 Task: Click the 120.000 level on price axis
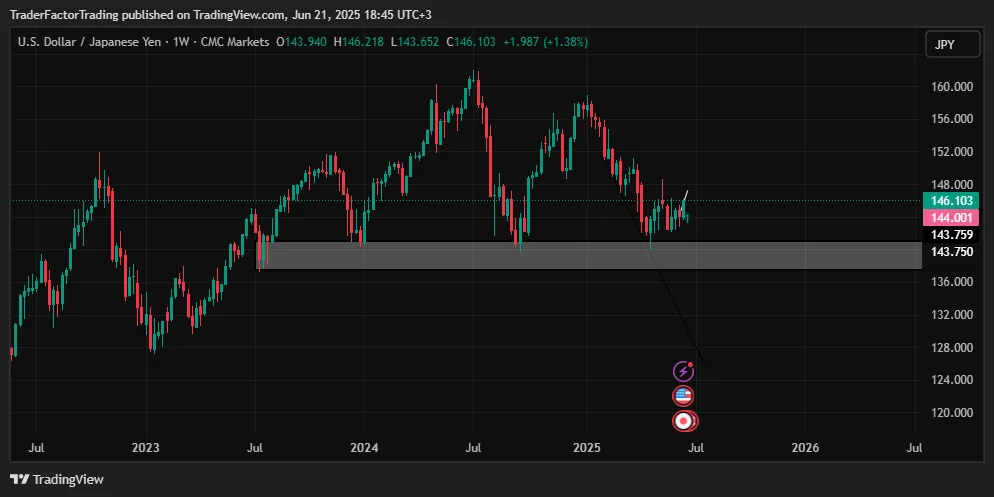pyautogui.click(x=951, y=413)
